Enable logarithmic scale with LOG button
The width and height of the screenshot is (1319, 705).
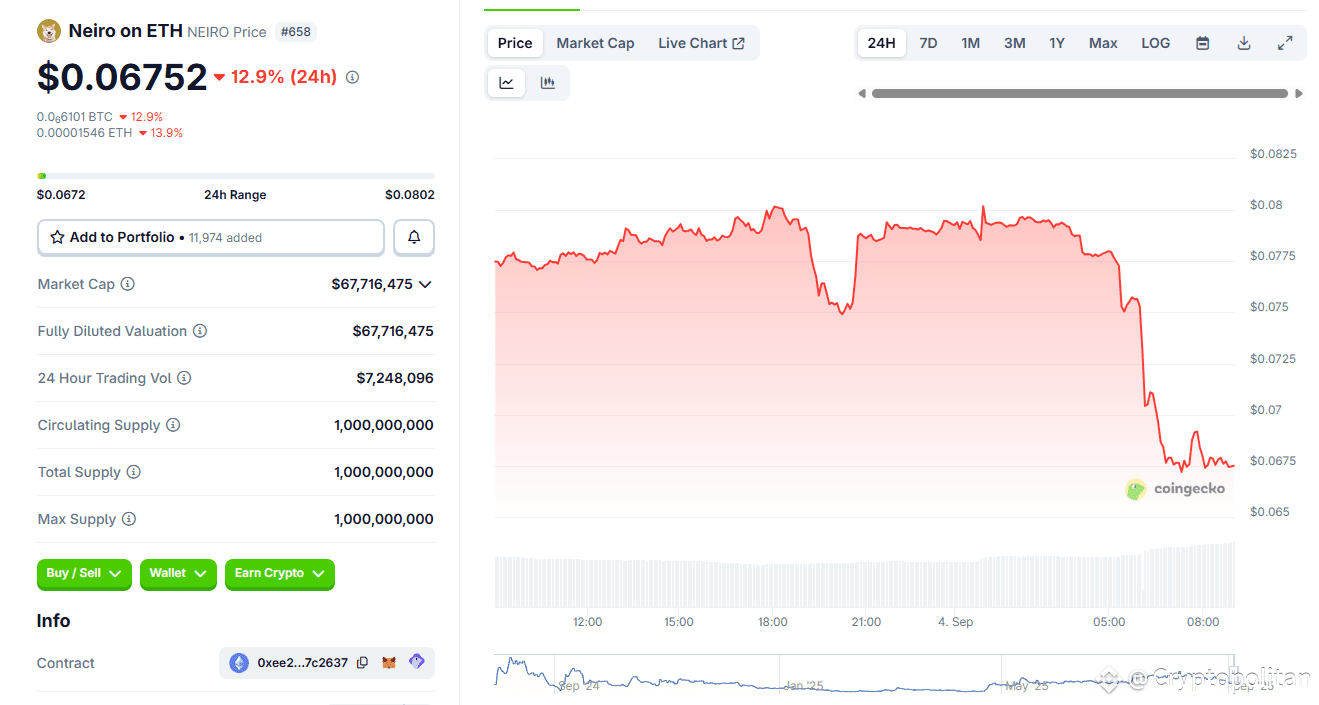(x=1155, y=43)
